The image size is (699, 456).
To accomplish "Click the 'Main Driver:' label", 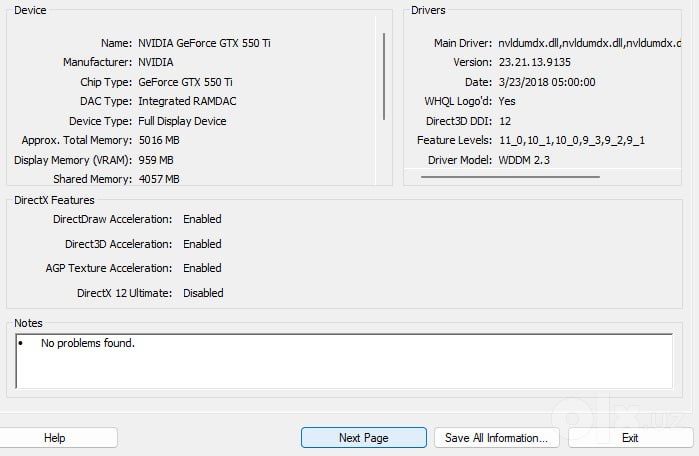I will pos(463,43).
